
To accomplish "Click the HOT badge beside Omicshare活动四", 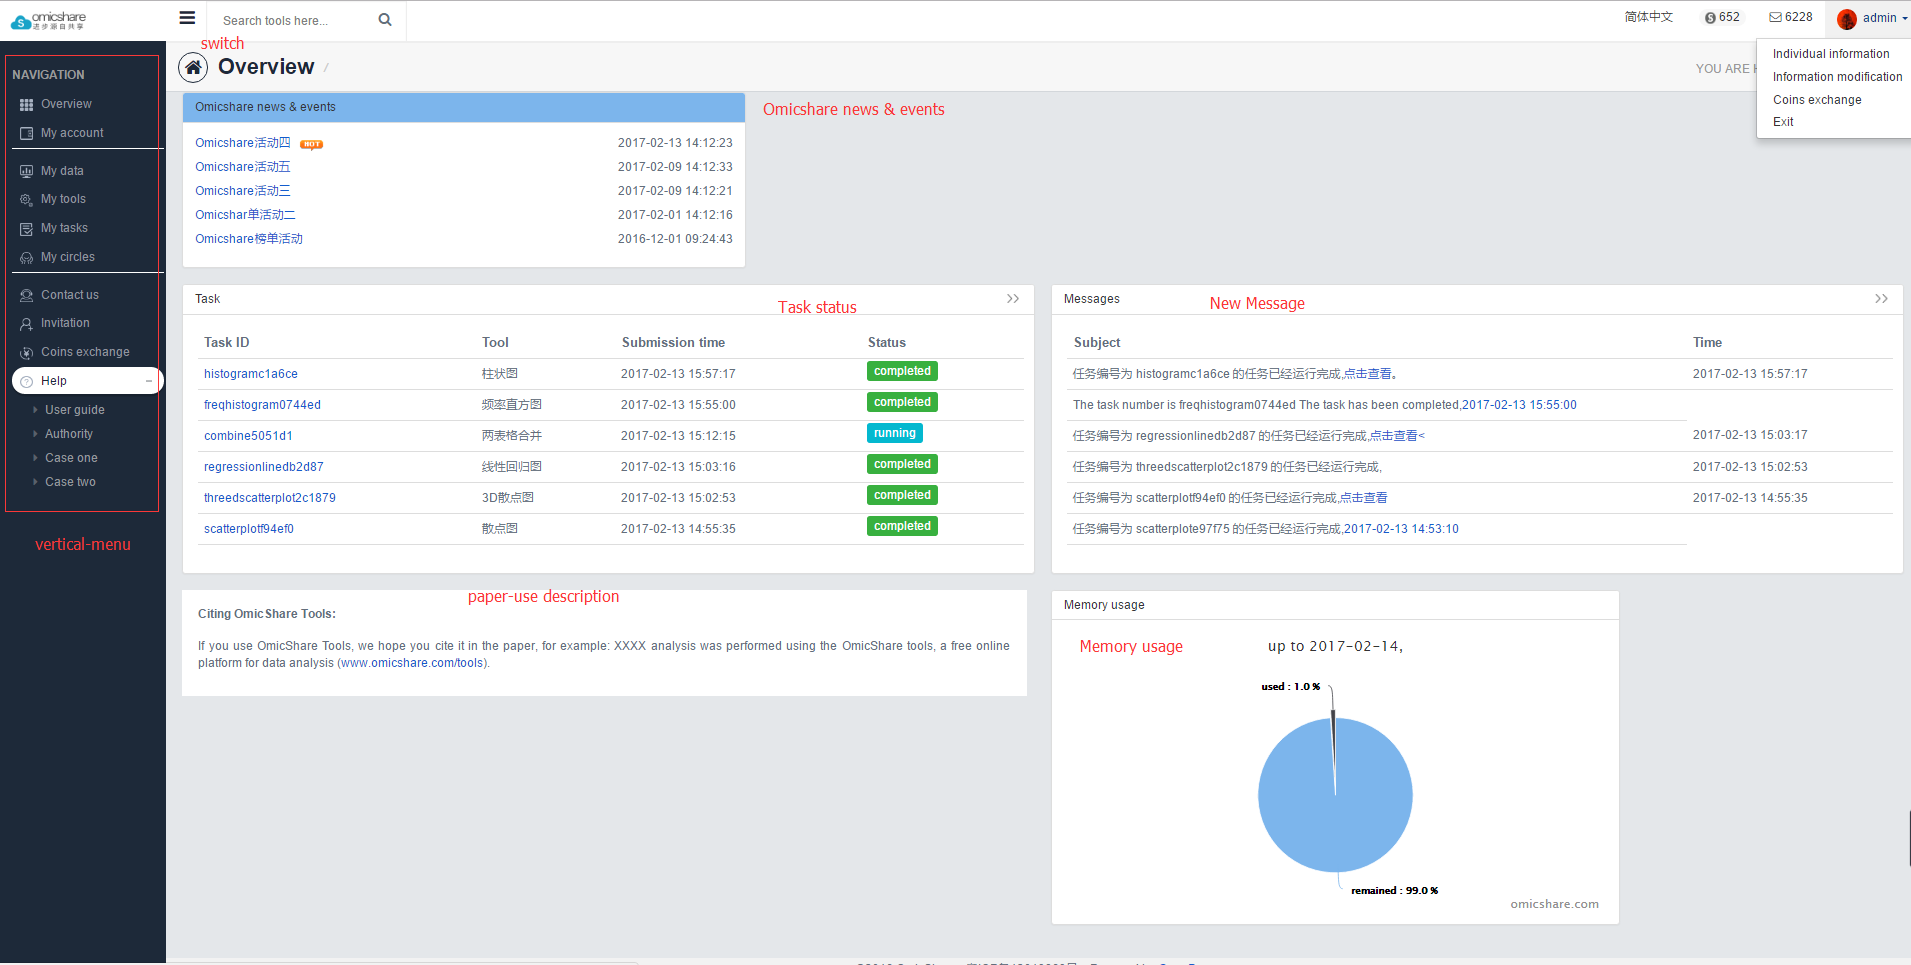I will pos(312,144).
